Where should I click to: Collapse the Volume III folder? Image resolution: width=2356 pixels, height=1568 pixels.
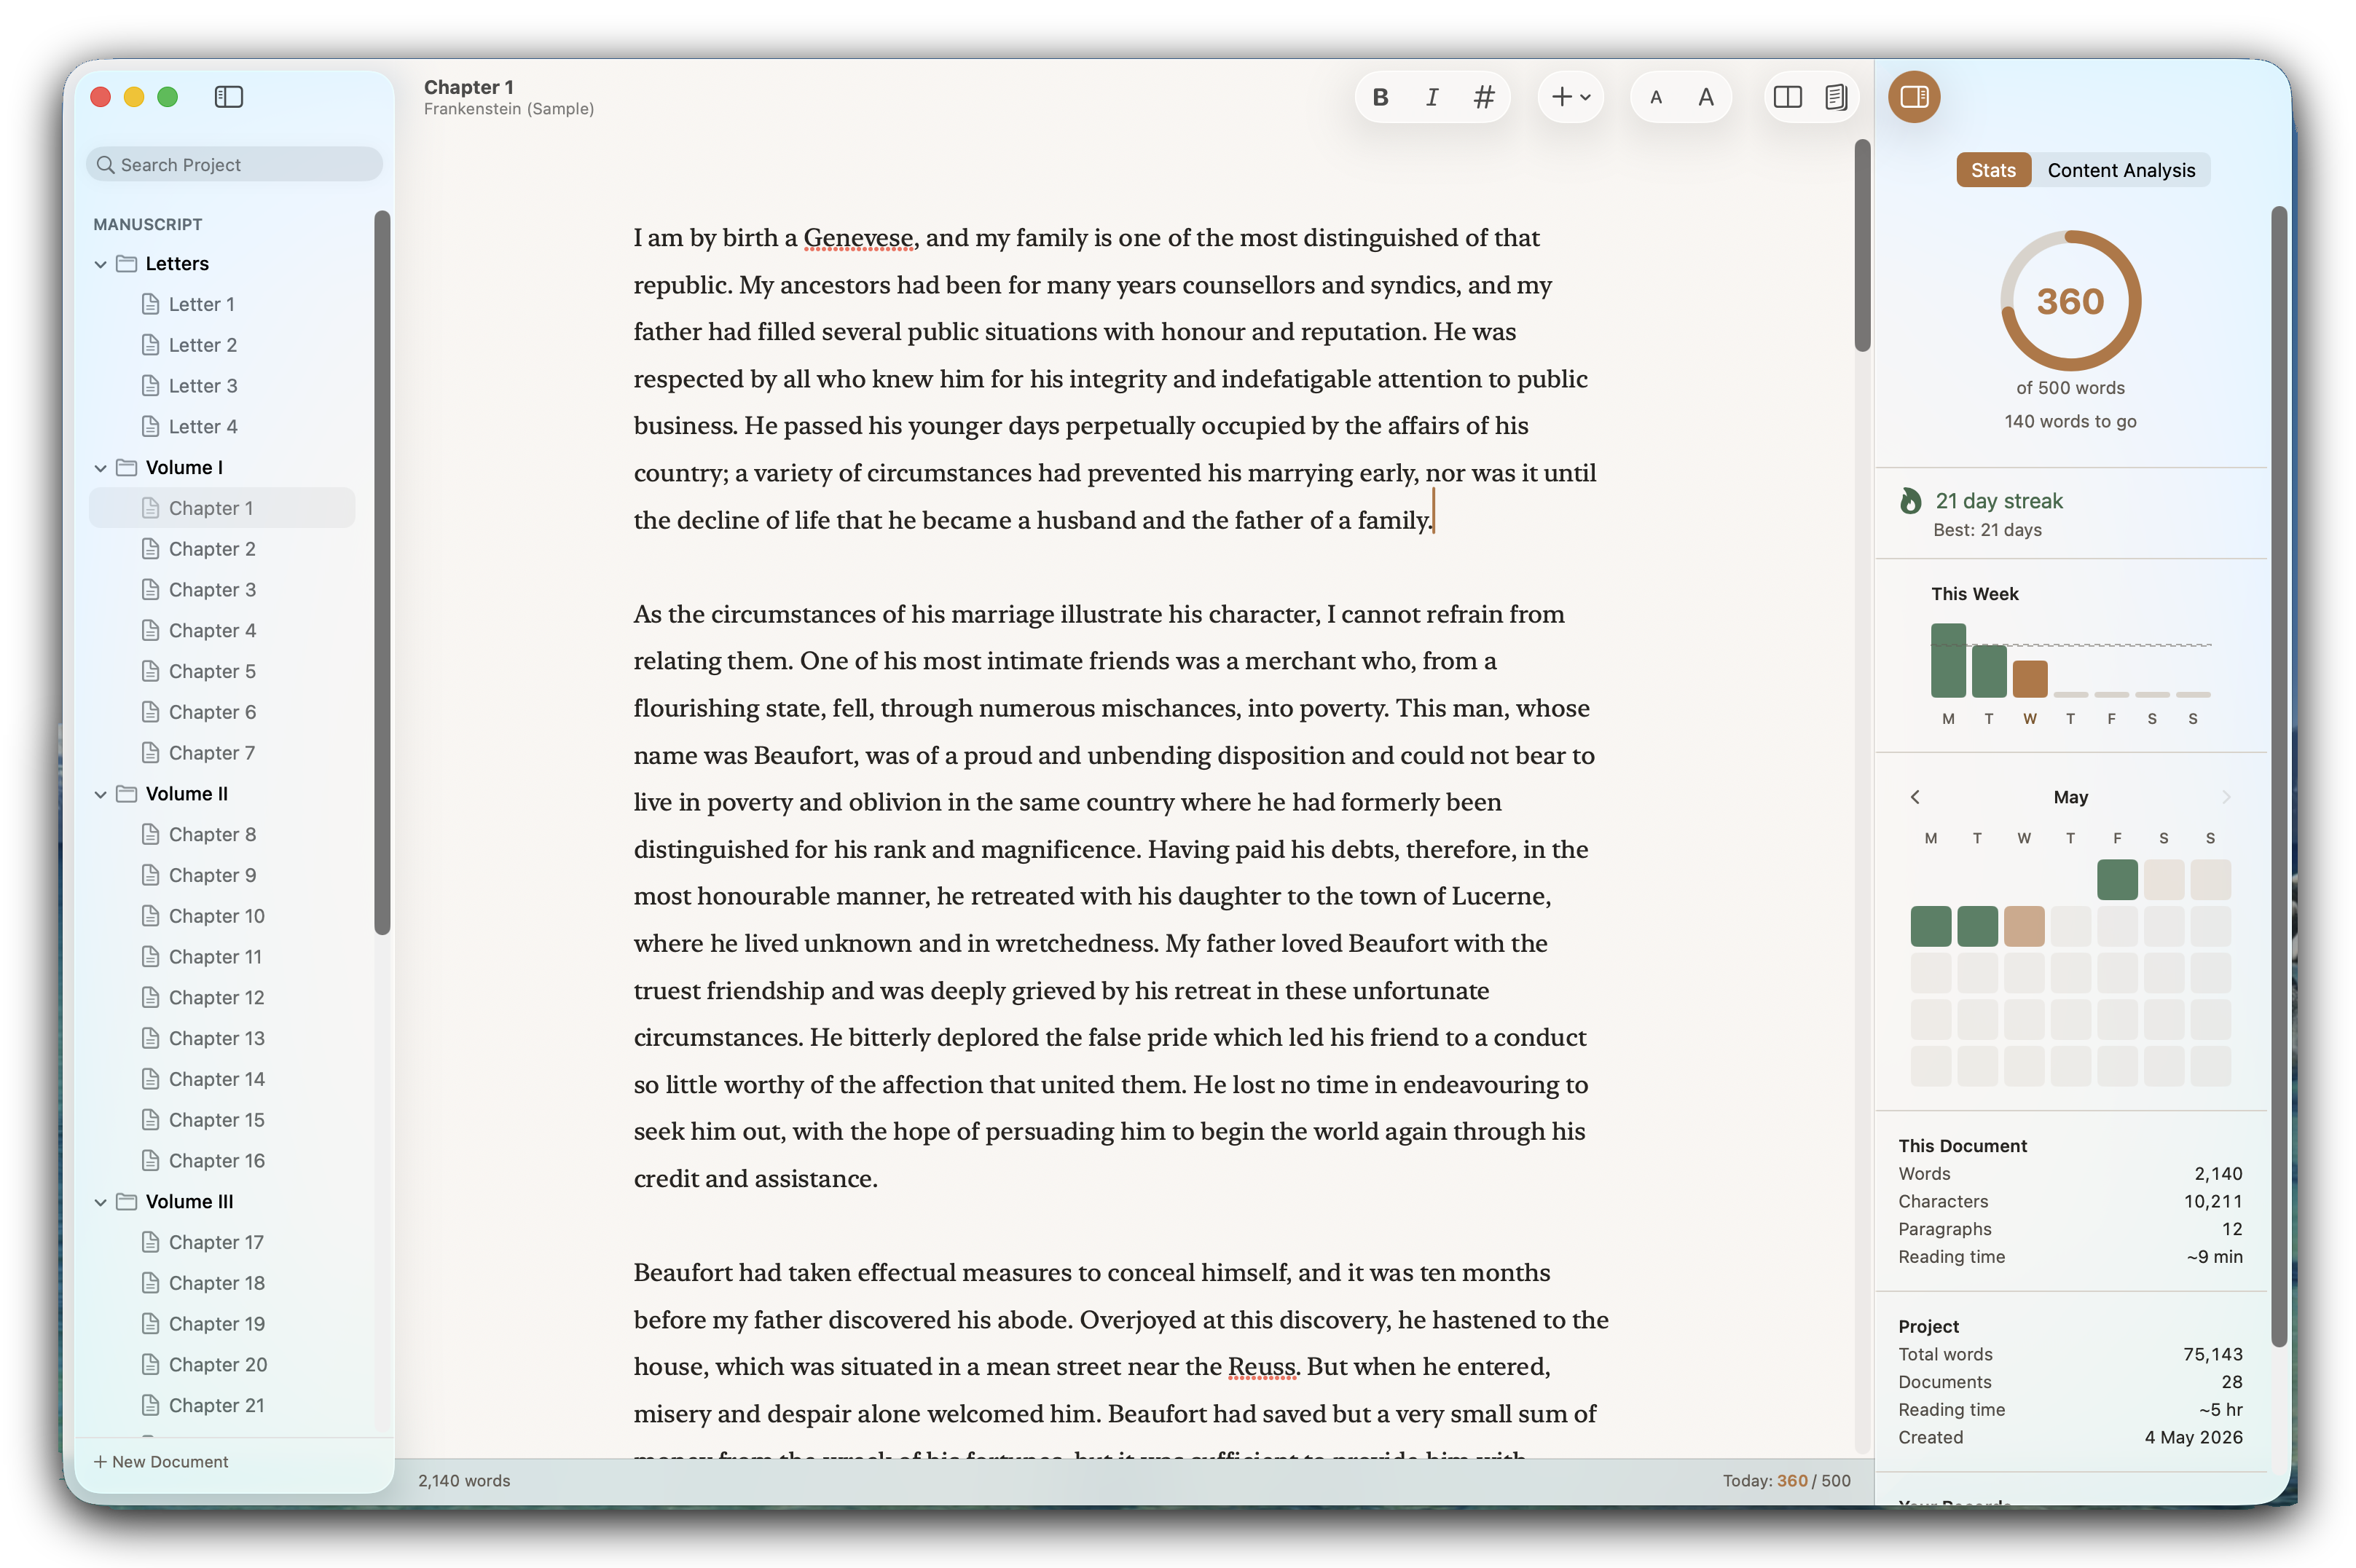point(100,1202)
